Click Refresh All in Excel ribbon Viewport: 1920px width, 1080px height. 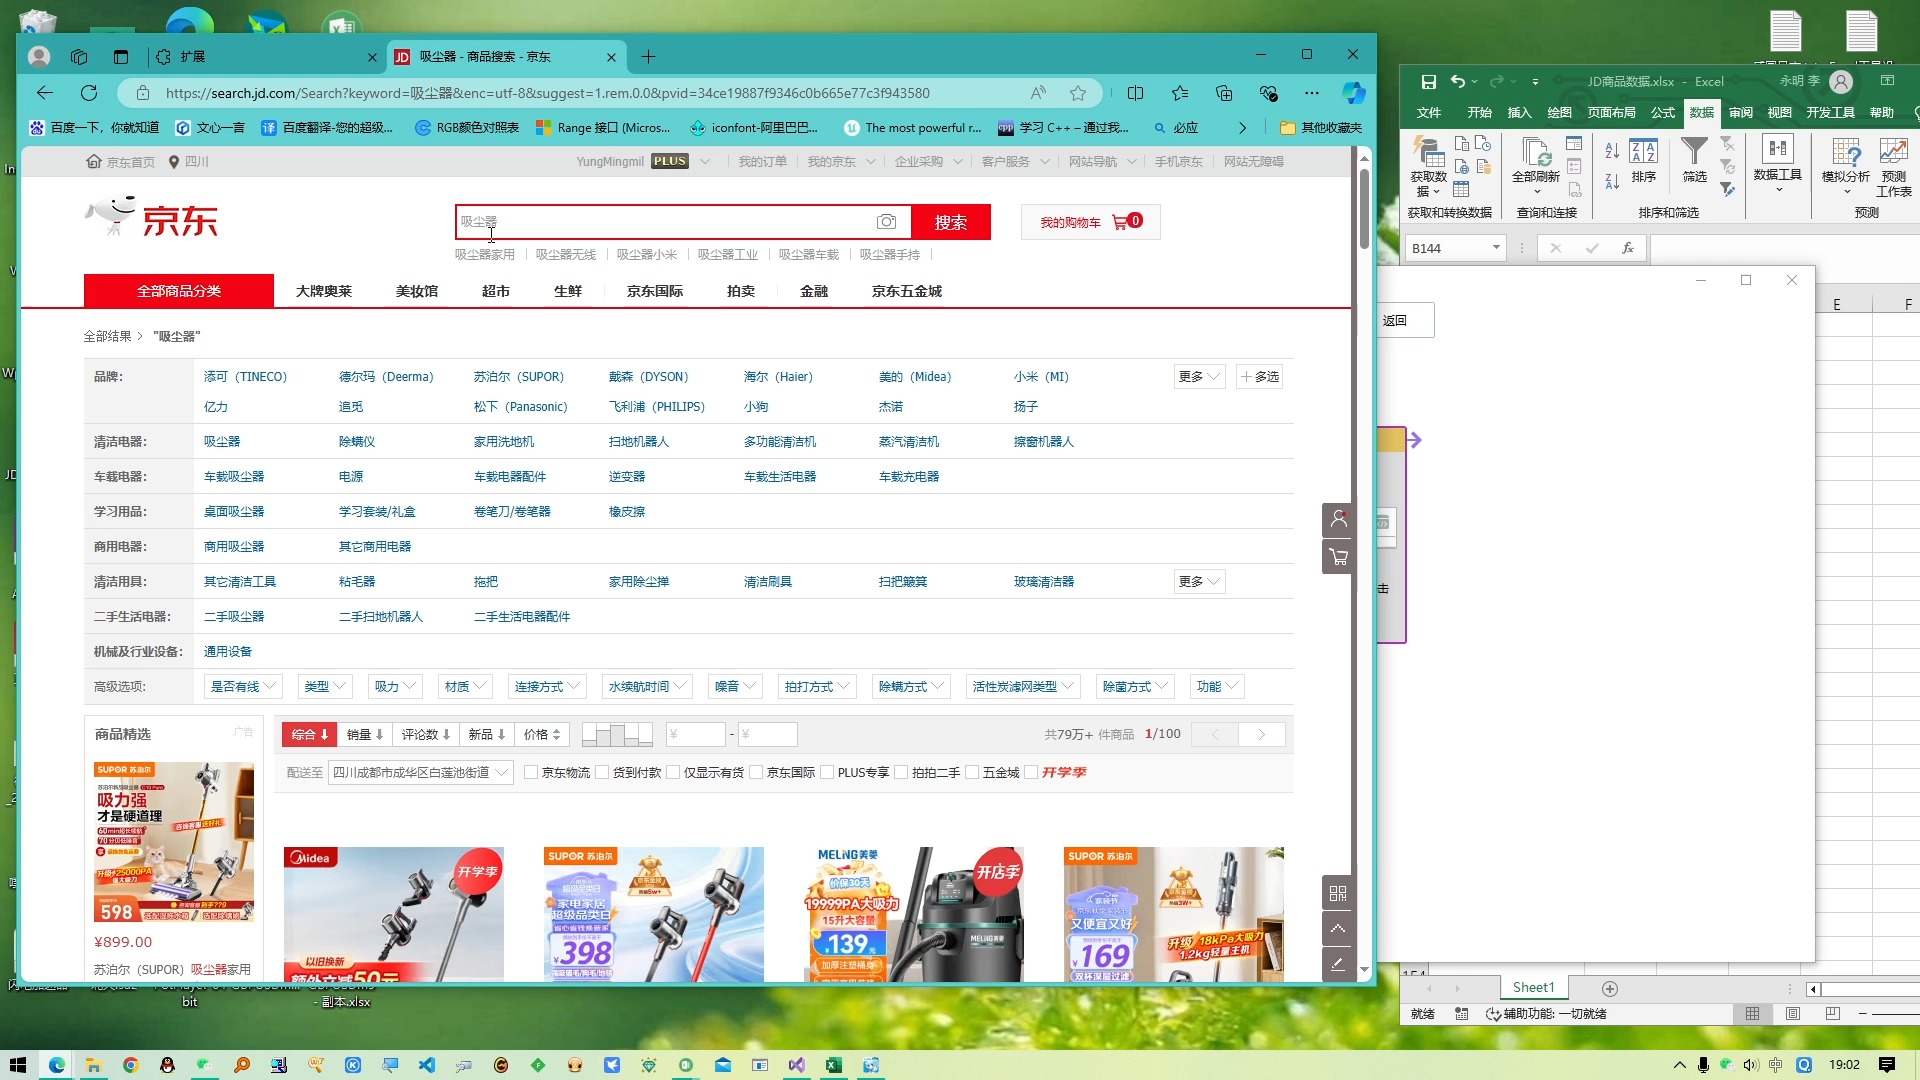[x=1536, y=165]
